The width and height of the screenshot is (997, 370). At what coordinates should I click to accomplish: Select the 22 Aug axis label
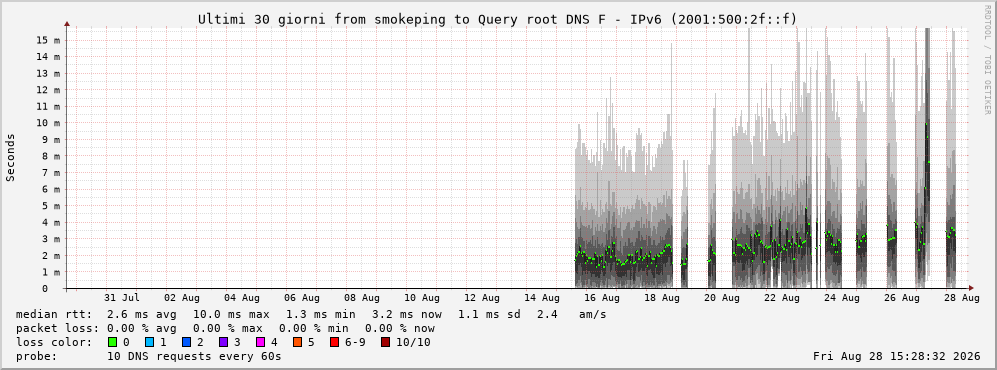click(x=781, y=298)
